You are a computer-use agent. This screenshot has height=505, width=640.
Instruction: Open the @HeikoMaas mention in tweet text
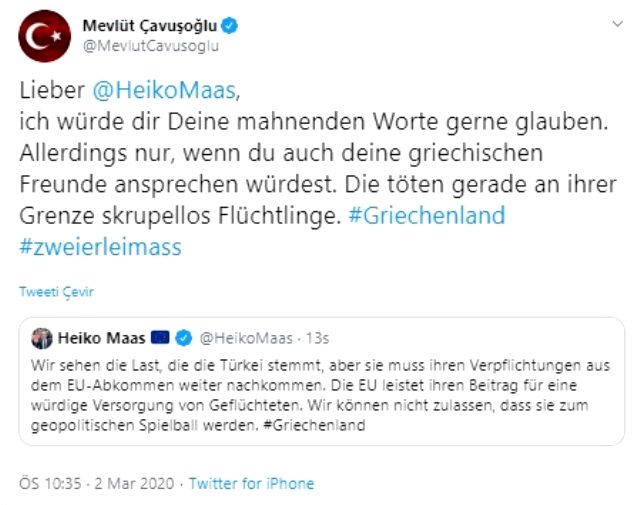[x=164, y=90]
